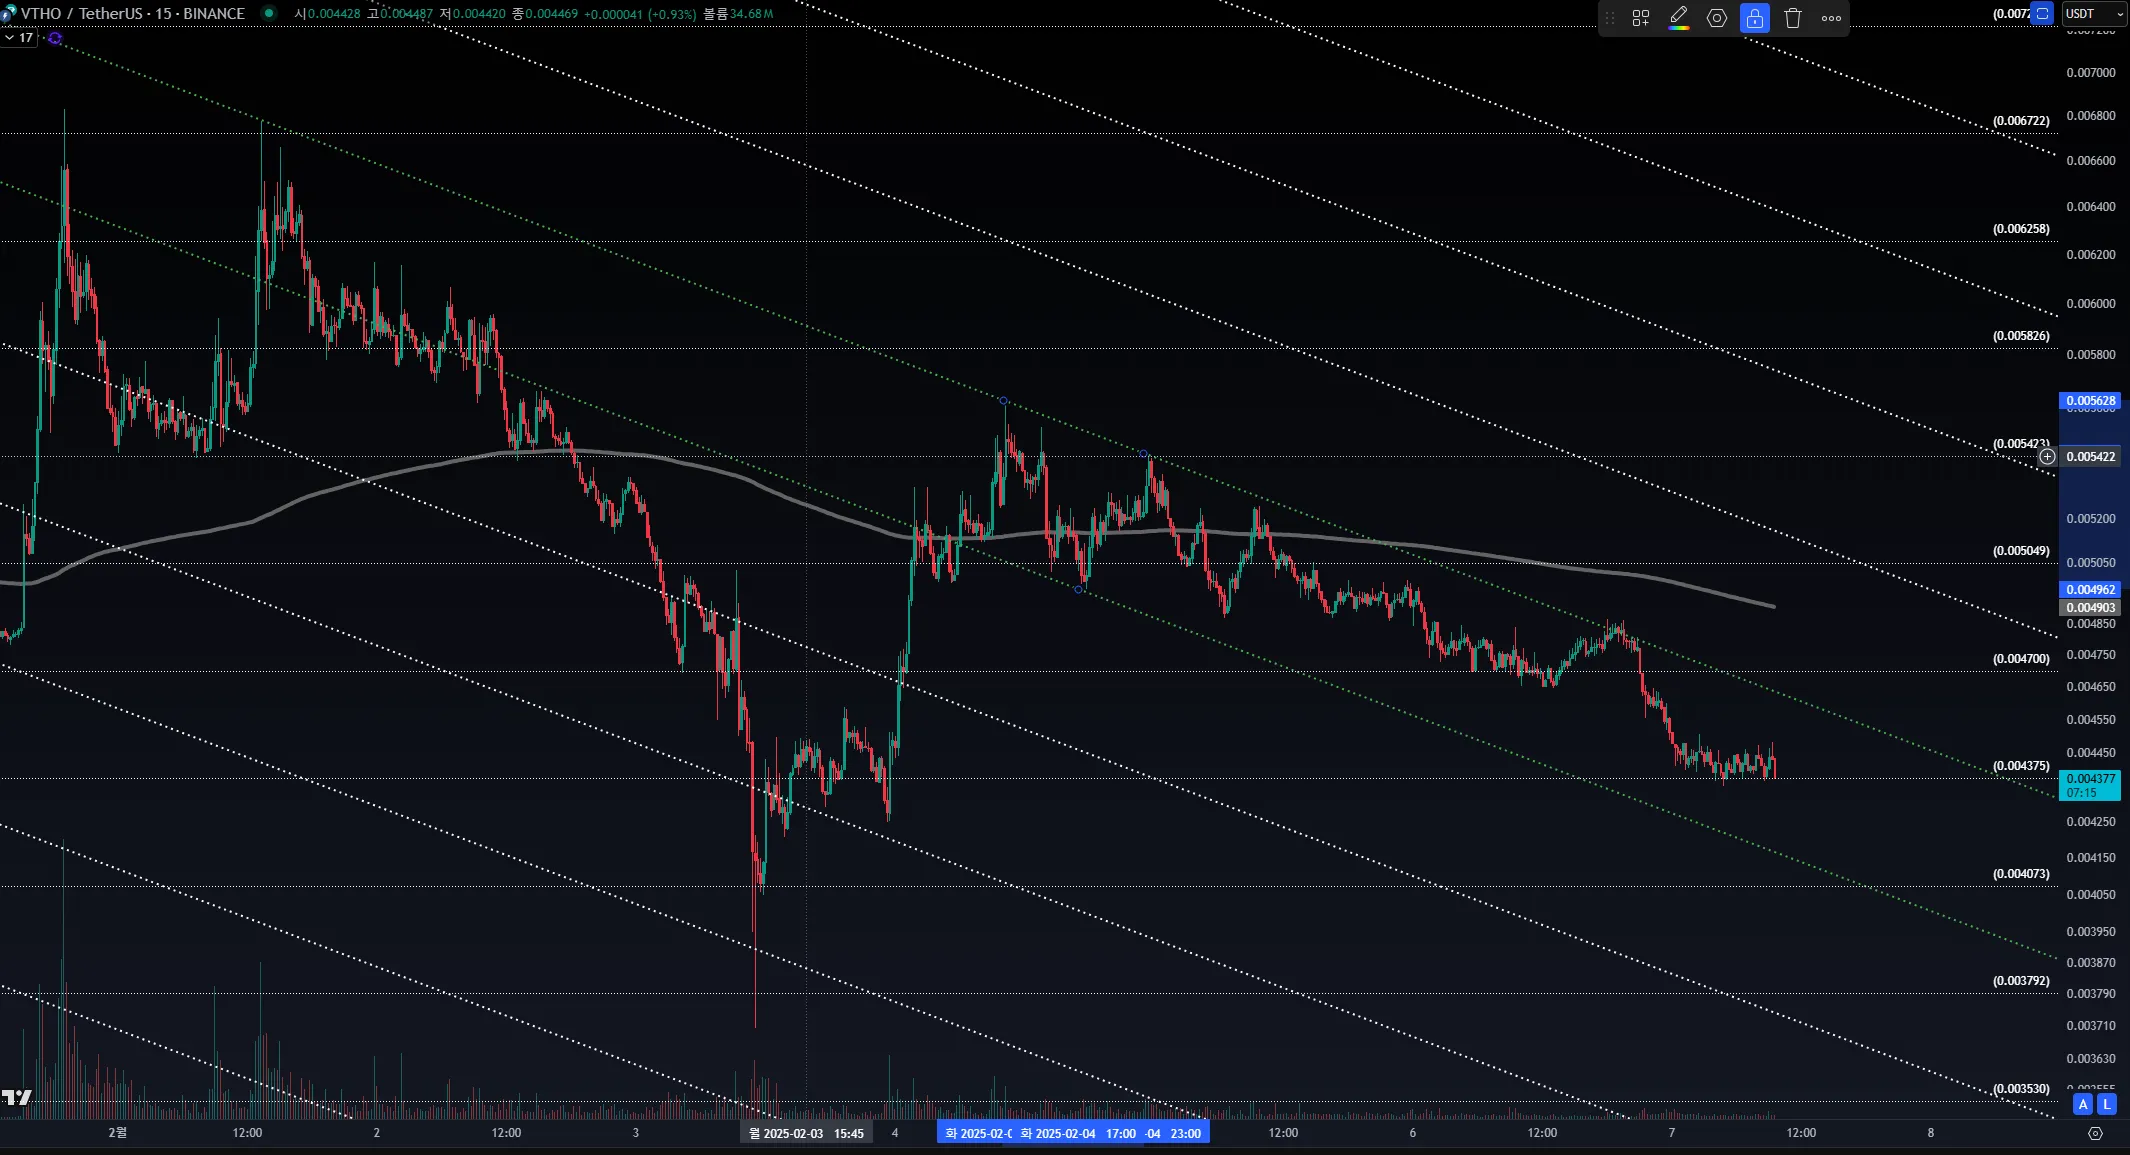
Task: Click the Fib level label (0.003530)
Action: click(x=2021, y=1089)
